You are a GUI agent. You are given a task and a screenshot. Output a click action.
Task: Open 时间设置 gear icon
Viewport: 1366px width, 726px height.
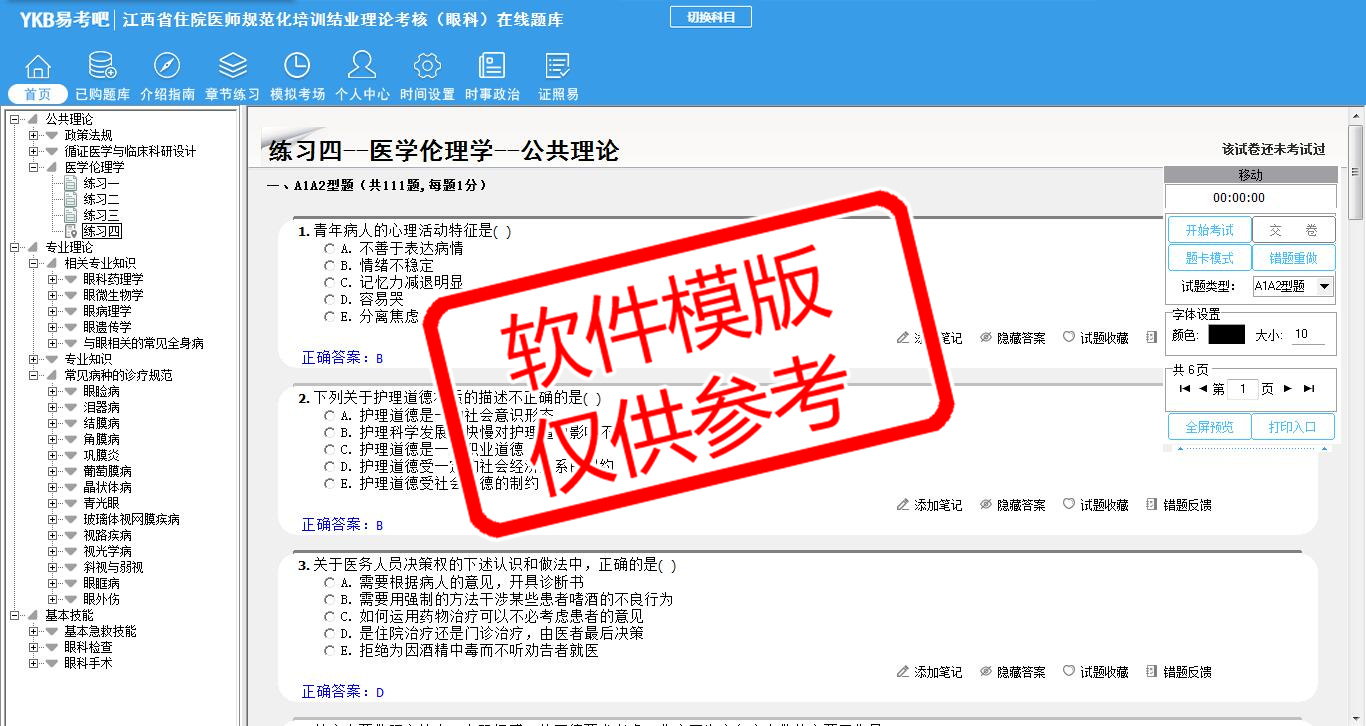pos(427,67)
